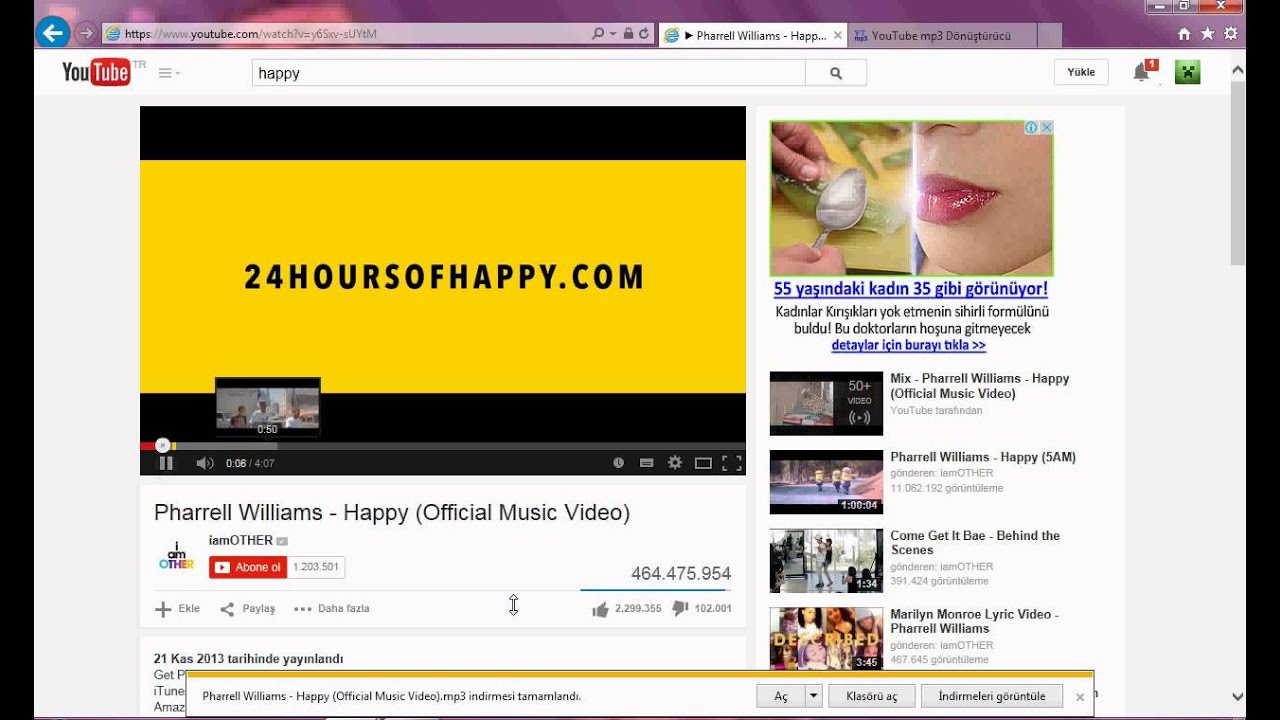Click Ekle to add to playlist
This screenshot has height=720, width=1280.
(177, 608)
